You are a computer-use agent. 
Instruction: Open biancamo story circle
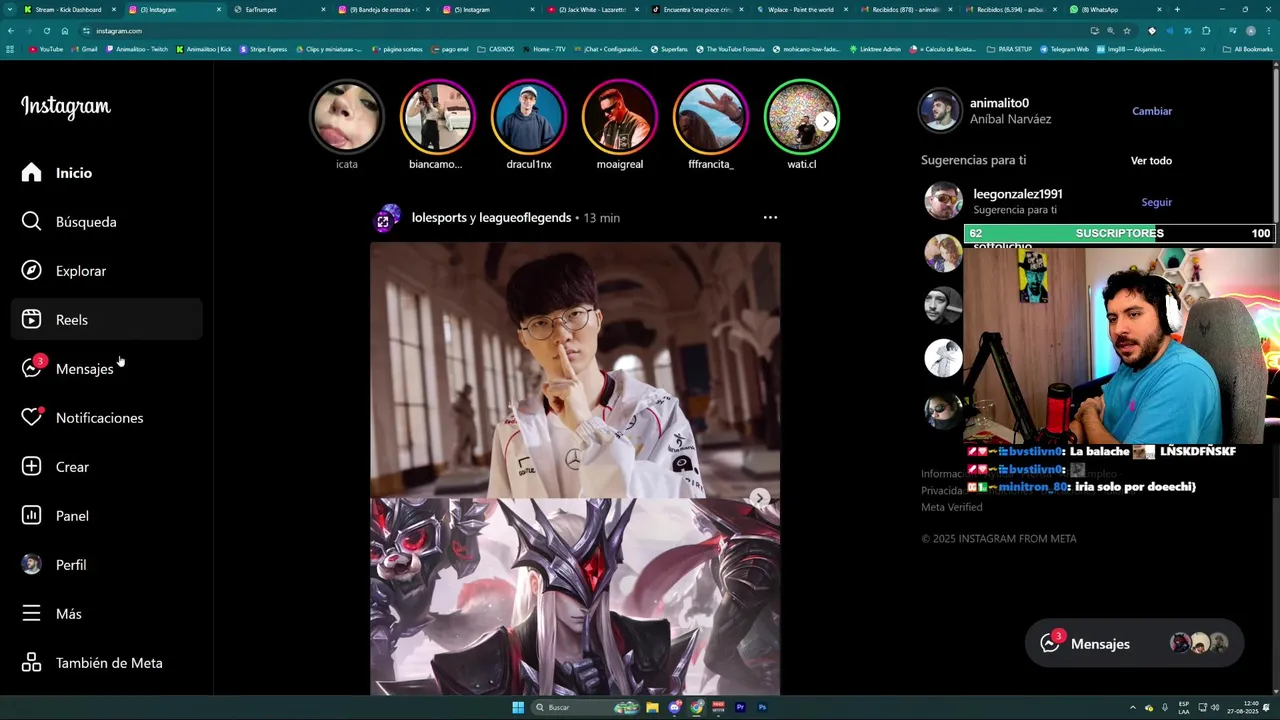coord(437,117)
